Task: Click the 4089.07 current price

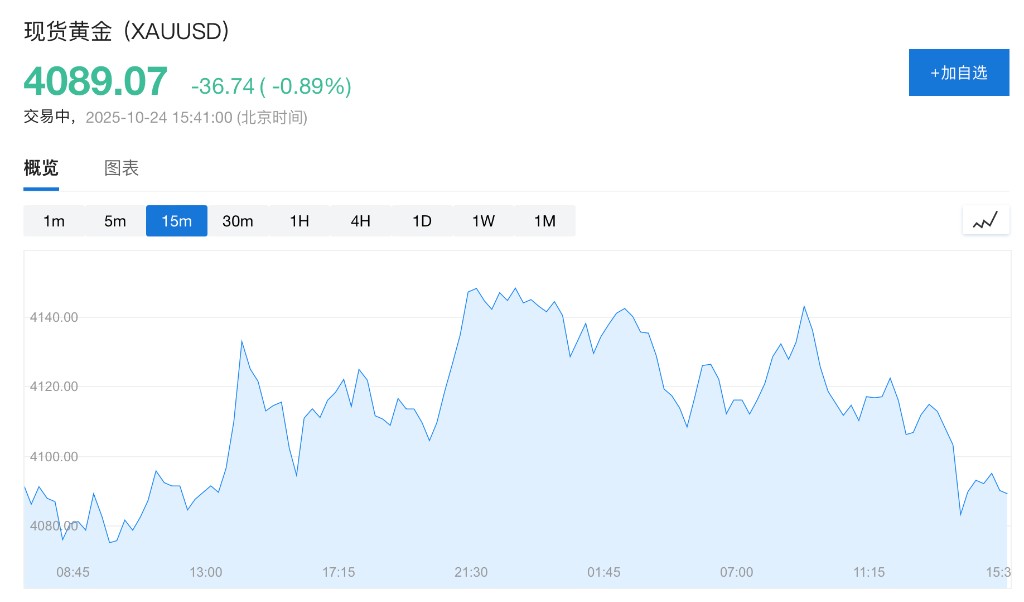Action: (x=96, y=82)
